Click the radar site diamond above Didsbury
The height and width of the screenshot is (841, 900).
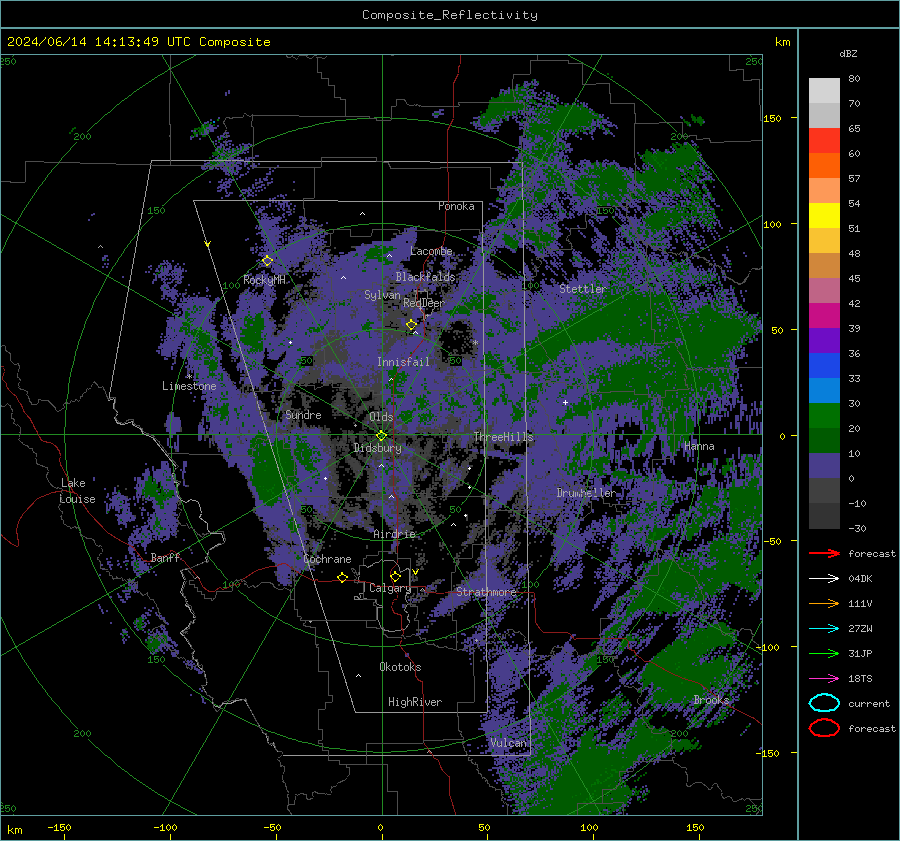(381, 435)
